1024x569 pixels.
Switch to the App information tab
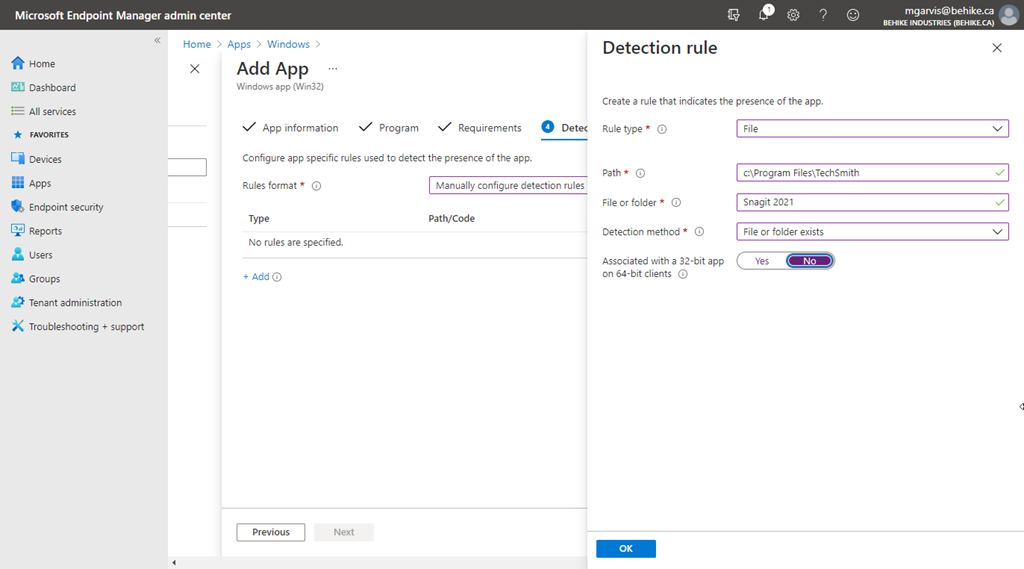[x=291, y=128]
